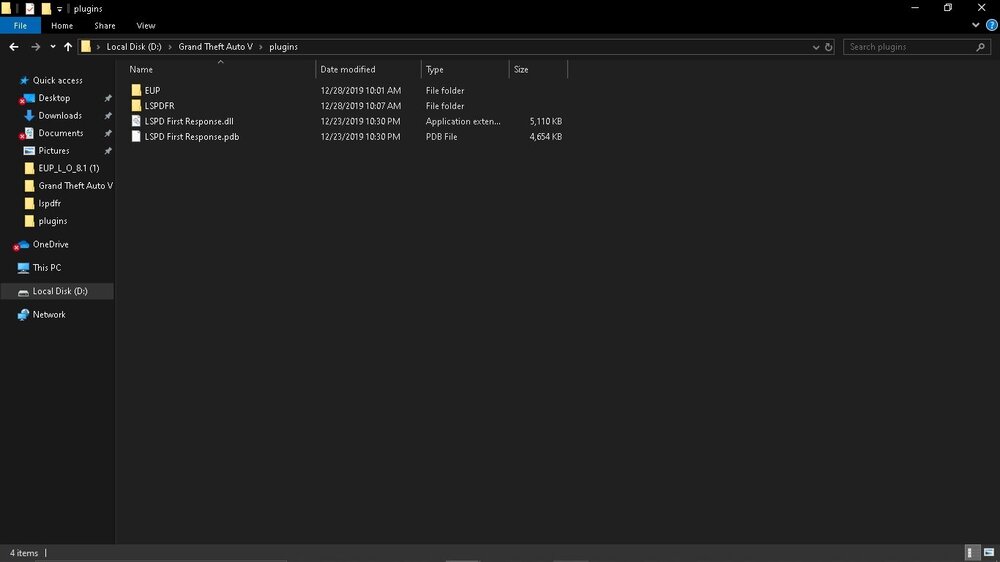Click the EUP folder icon
This screenshot has width=1000, height=562.
click(136, 91)
